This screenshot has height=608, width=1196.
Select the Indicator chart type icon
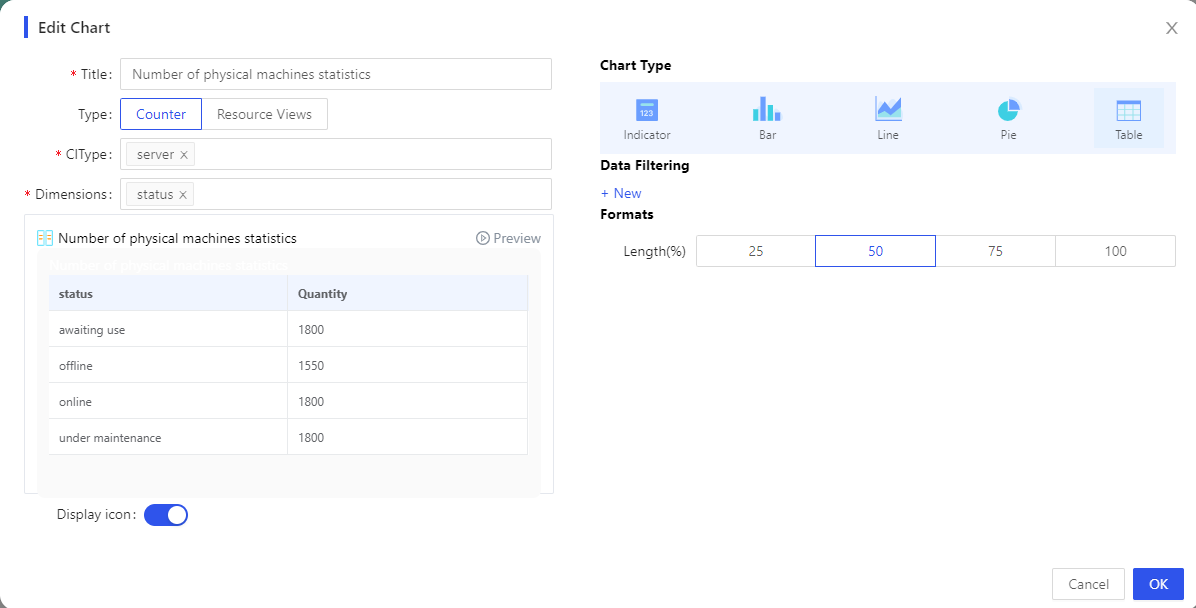tap(647, 111)
